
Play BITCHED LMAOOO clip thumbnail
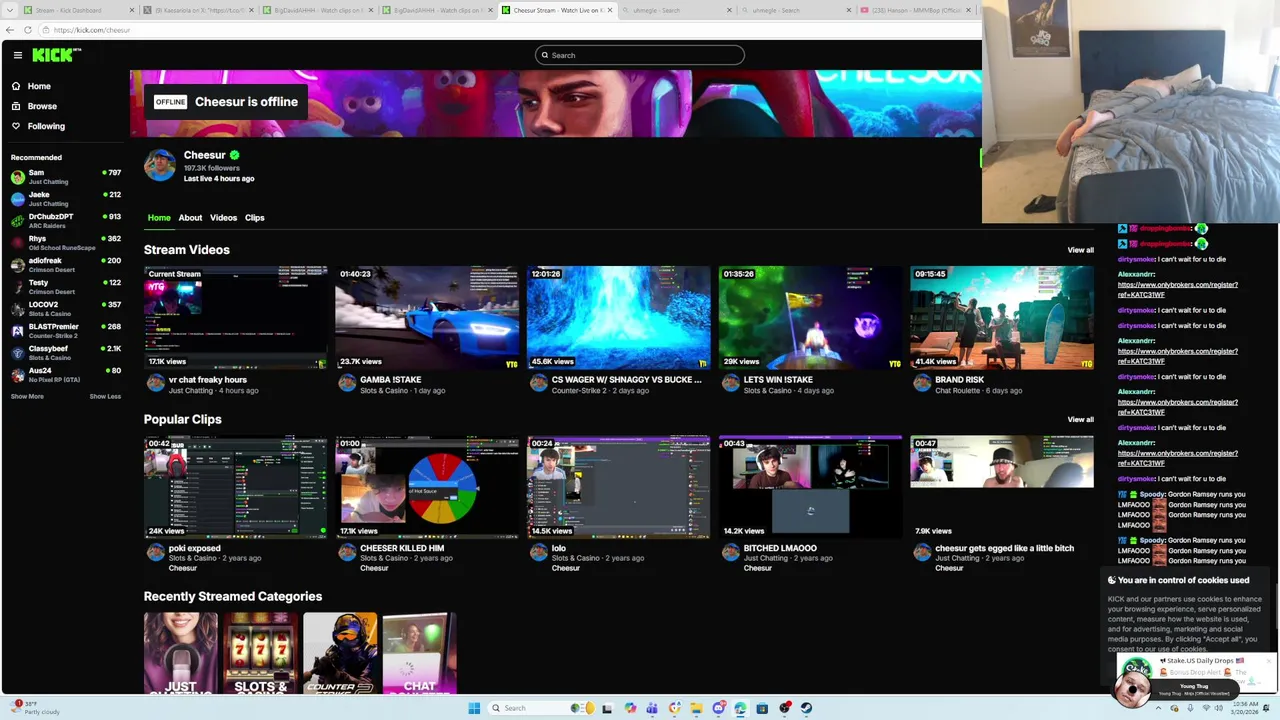tap(810, 487)
